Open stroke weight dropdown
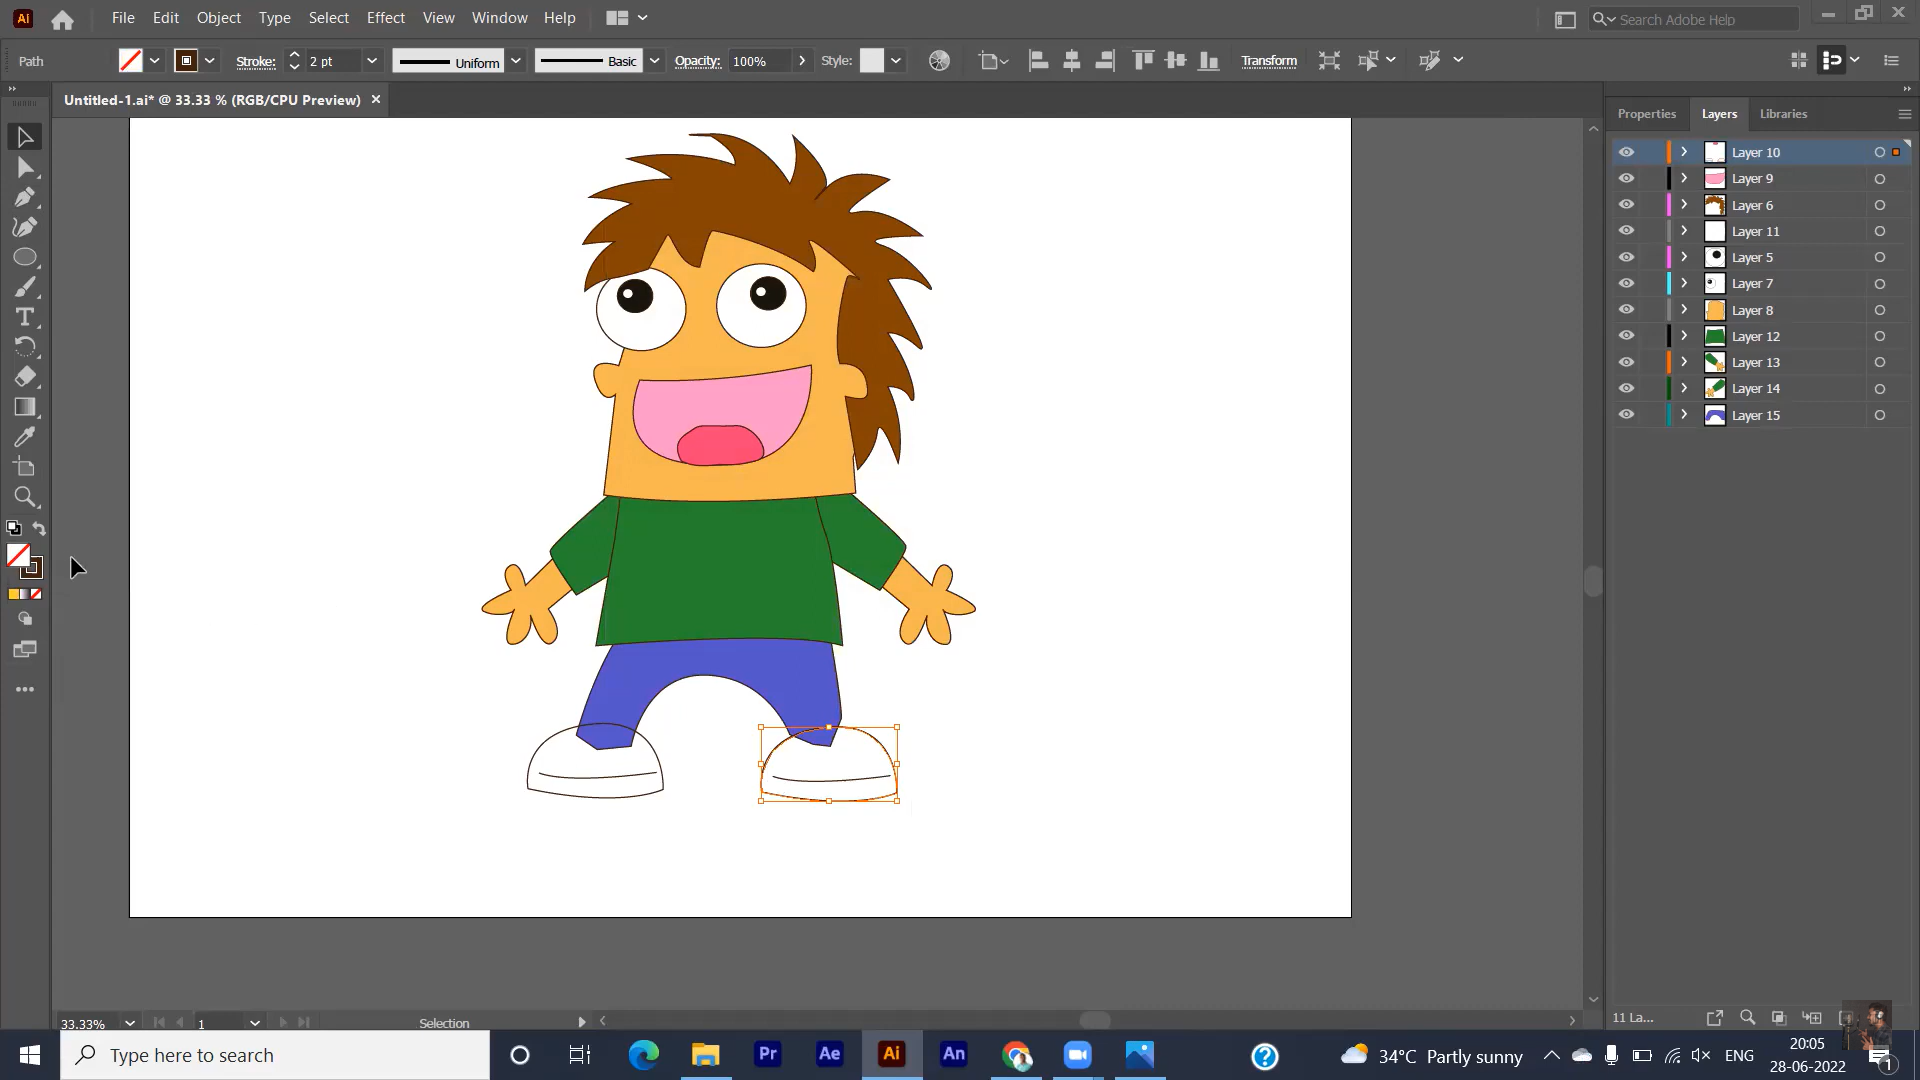The image size is (1920, 1080). [372, 61]
